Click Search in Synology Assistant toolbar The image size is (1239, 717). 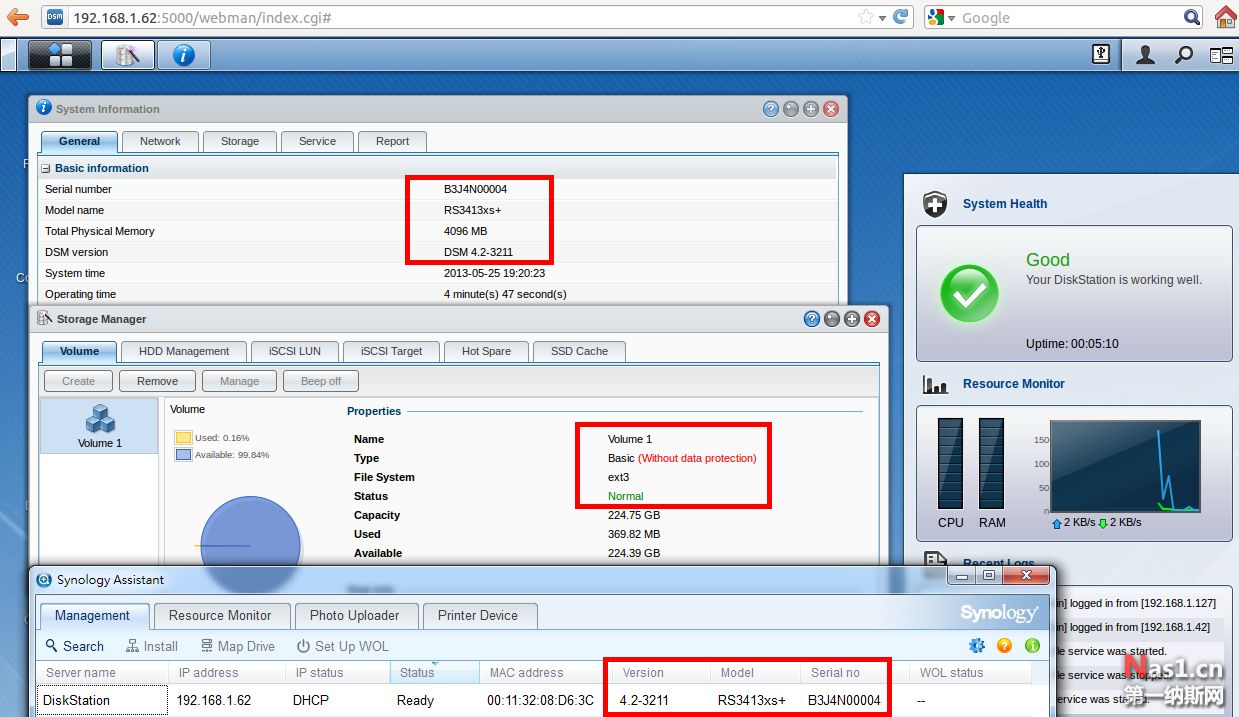75,646
